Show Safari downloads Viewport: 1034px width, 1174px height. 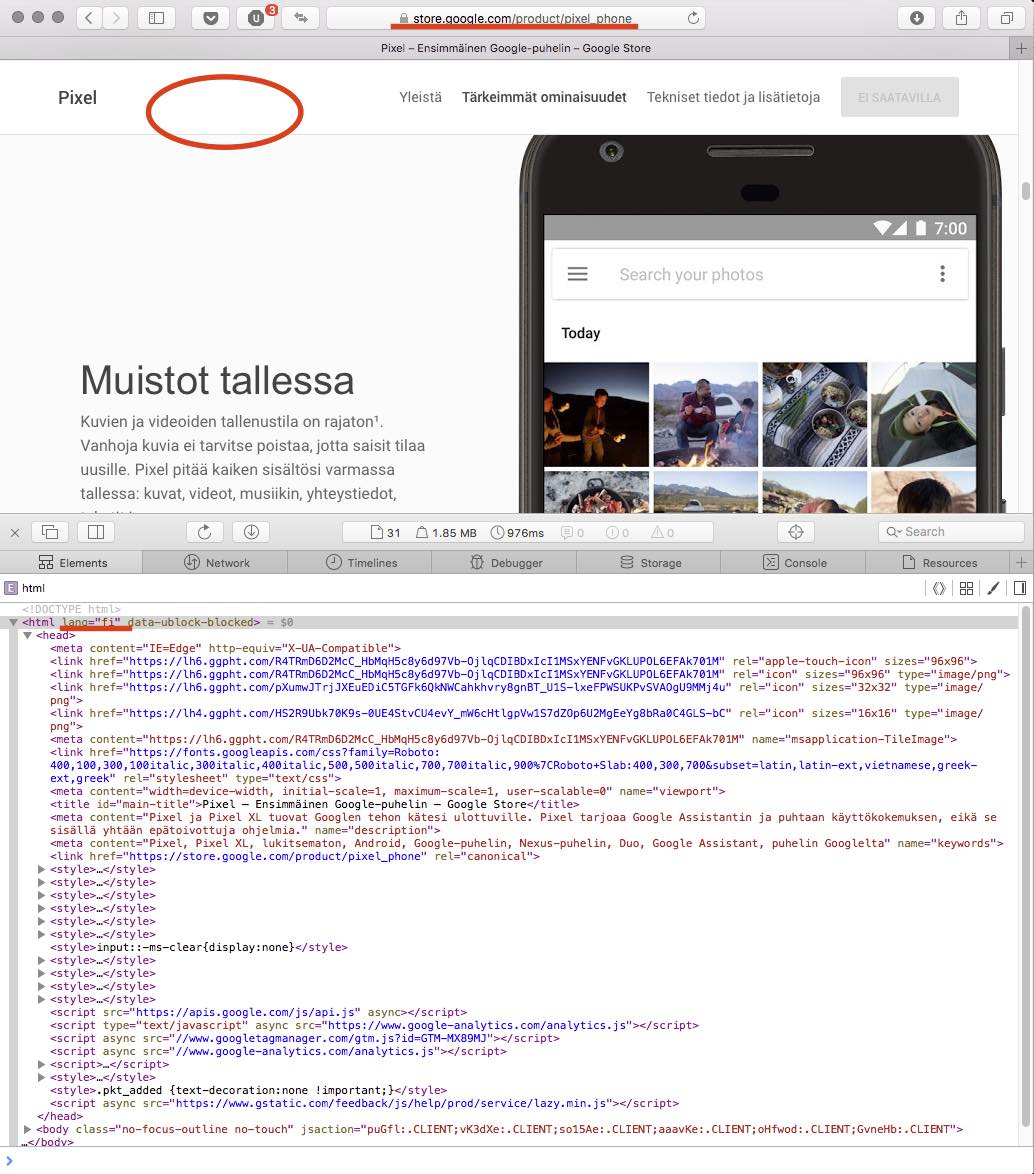(x=916, y=17)
